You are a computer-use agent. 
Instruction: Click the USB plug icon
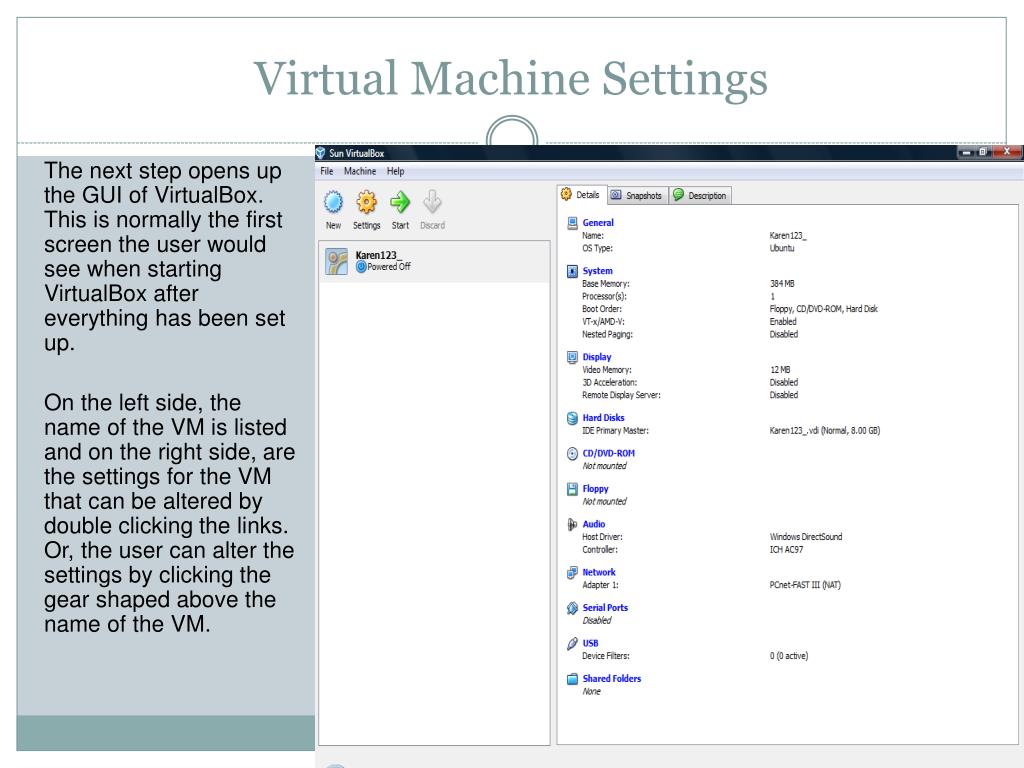(x=572, y=643)
